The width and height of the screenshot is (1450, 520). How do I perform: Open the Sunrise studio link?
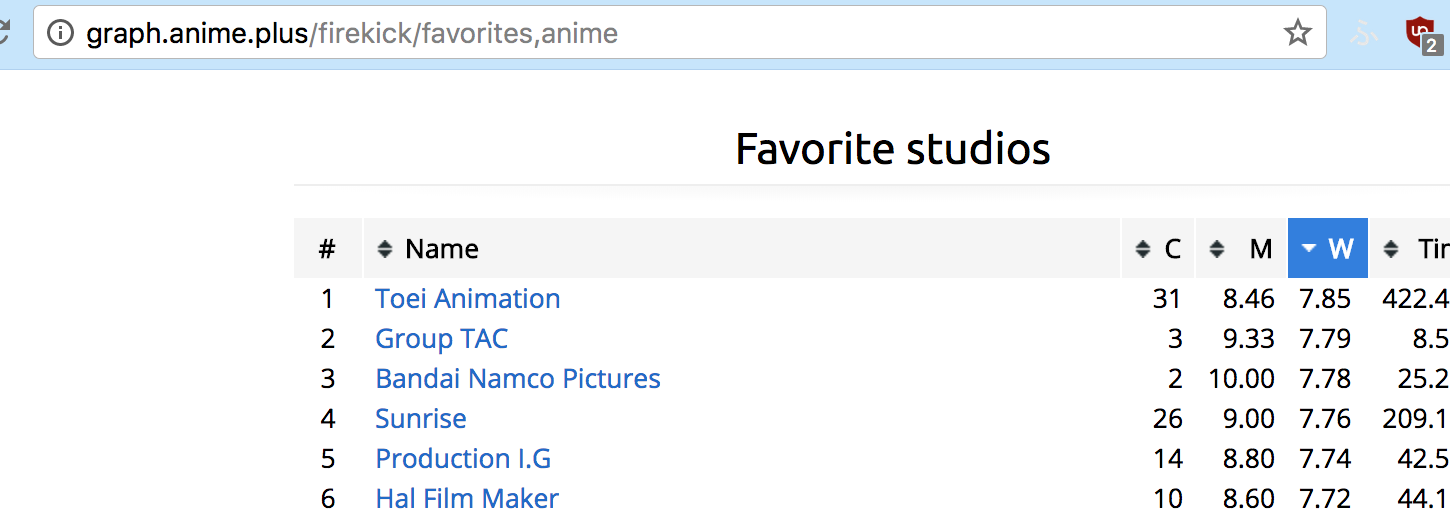[x=420, y=419]
